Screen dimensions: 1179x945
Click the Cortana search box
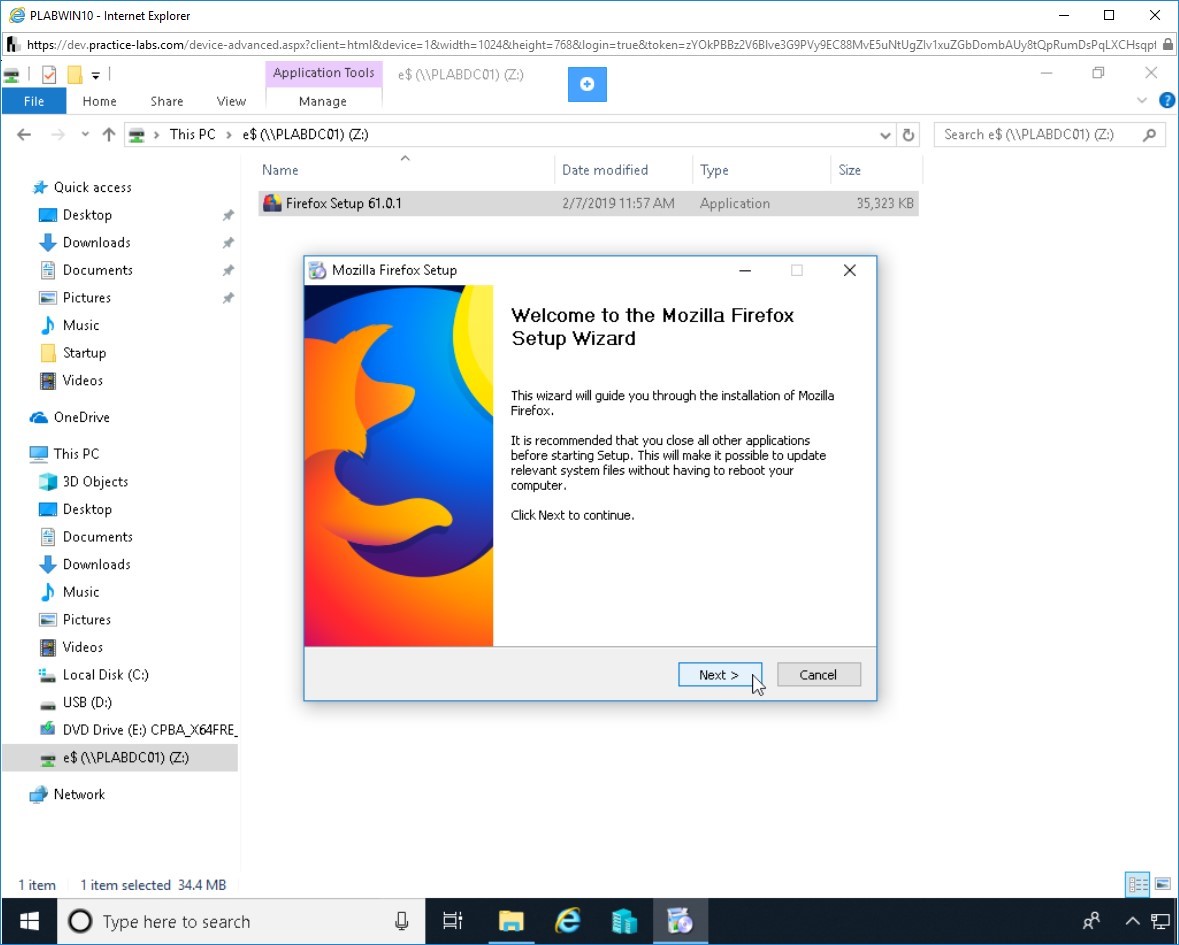(242, 921)
